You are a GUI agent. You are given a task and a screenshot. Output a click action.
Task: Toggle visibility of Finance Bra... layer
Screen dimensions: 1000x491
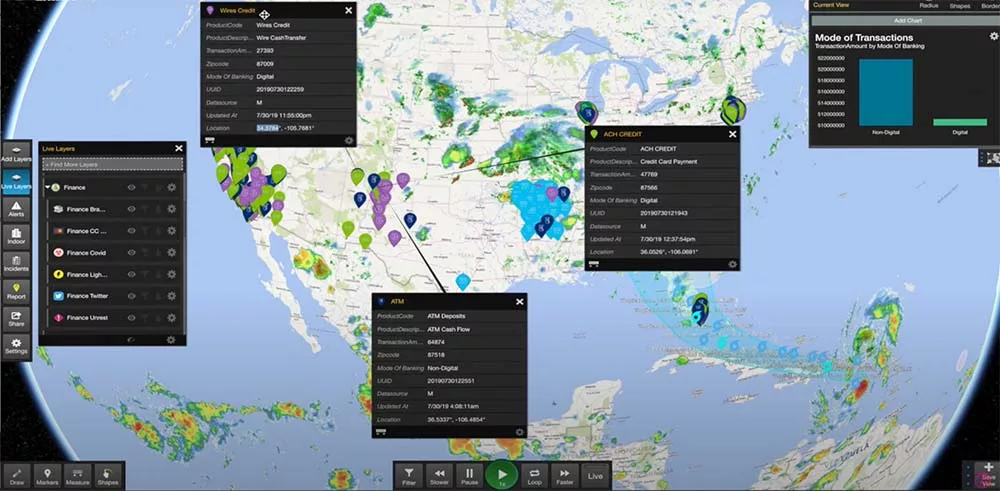(x=131, y=209)
